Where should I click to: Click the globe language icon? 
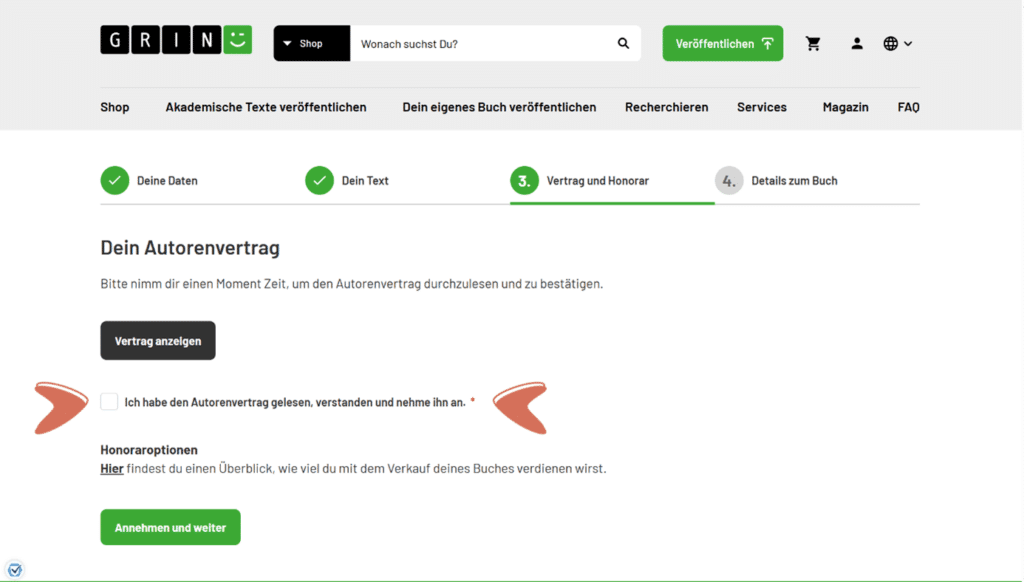890,44
